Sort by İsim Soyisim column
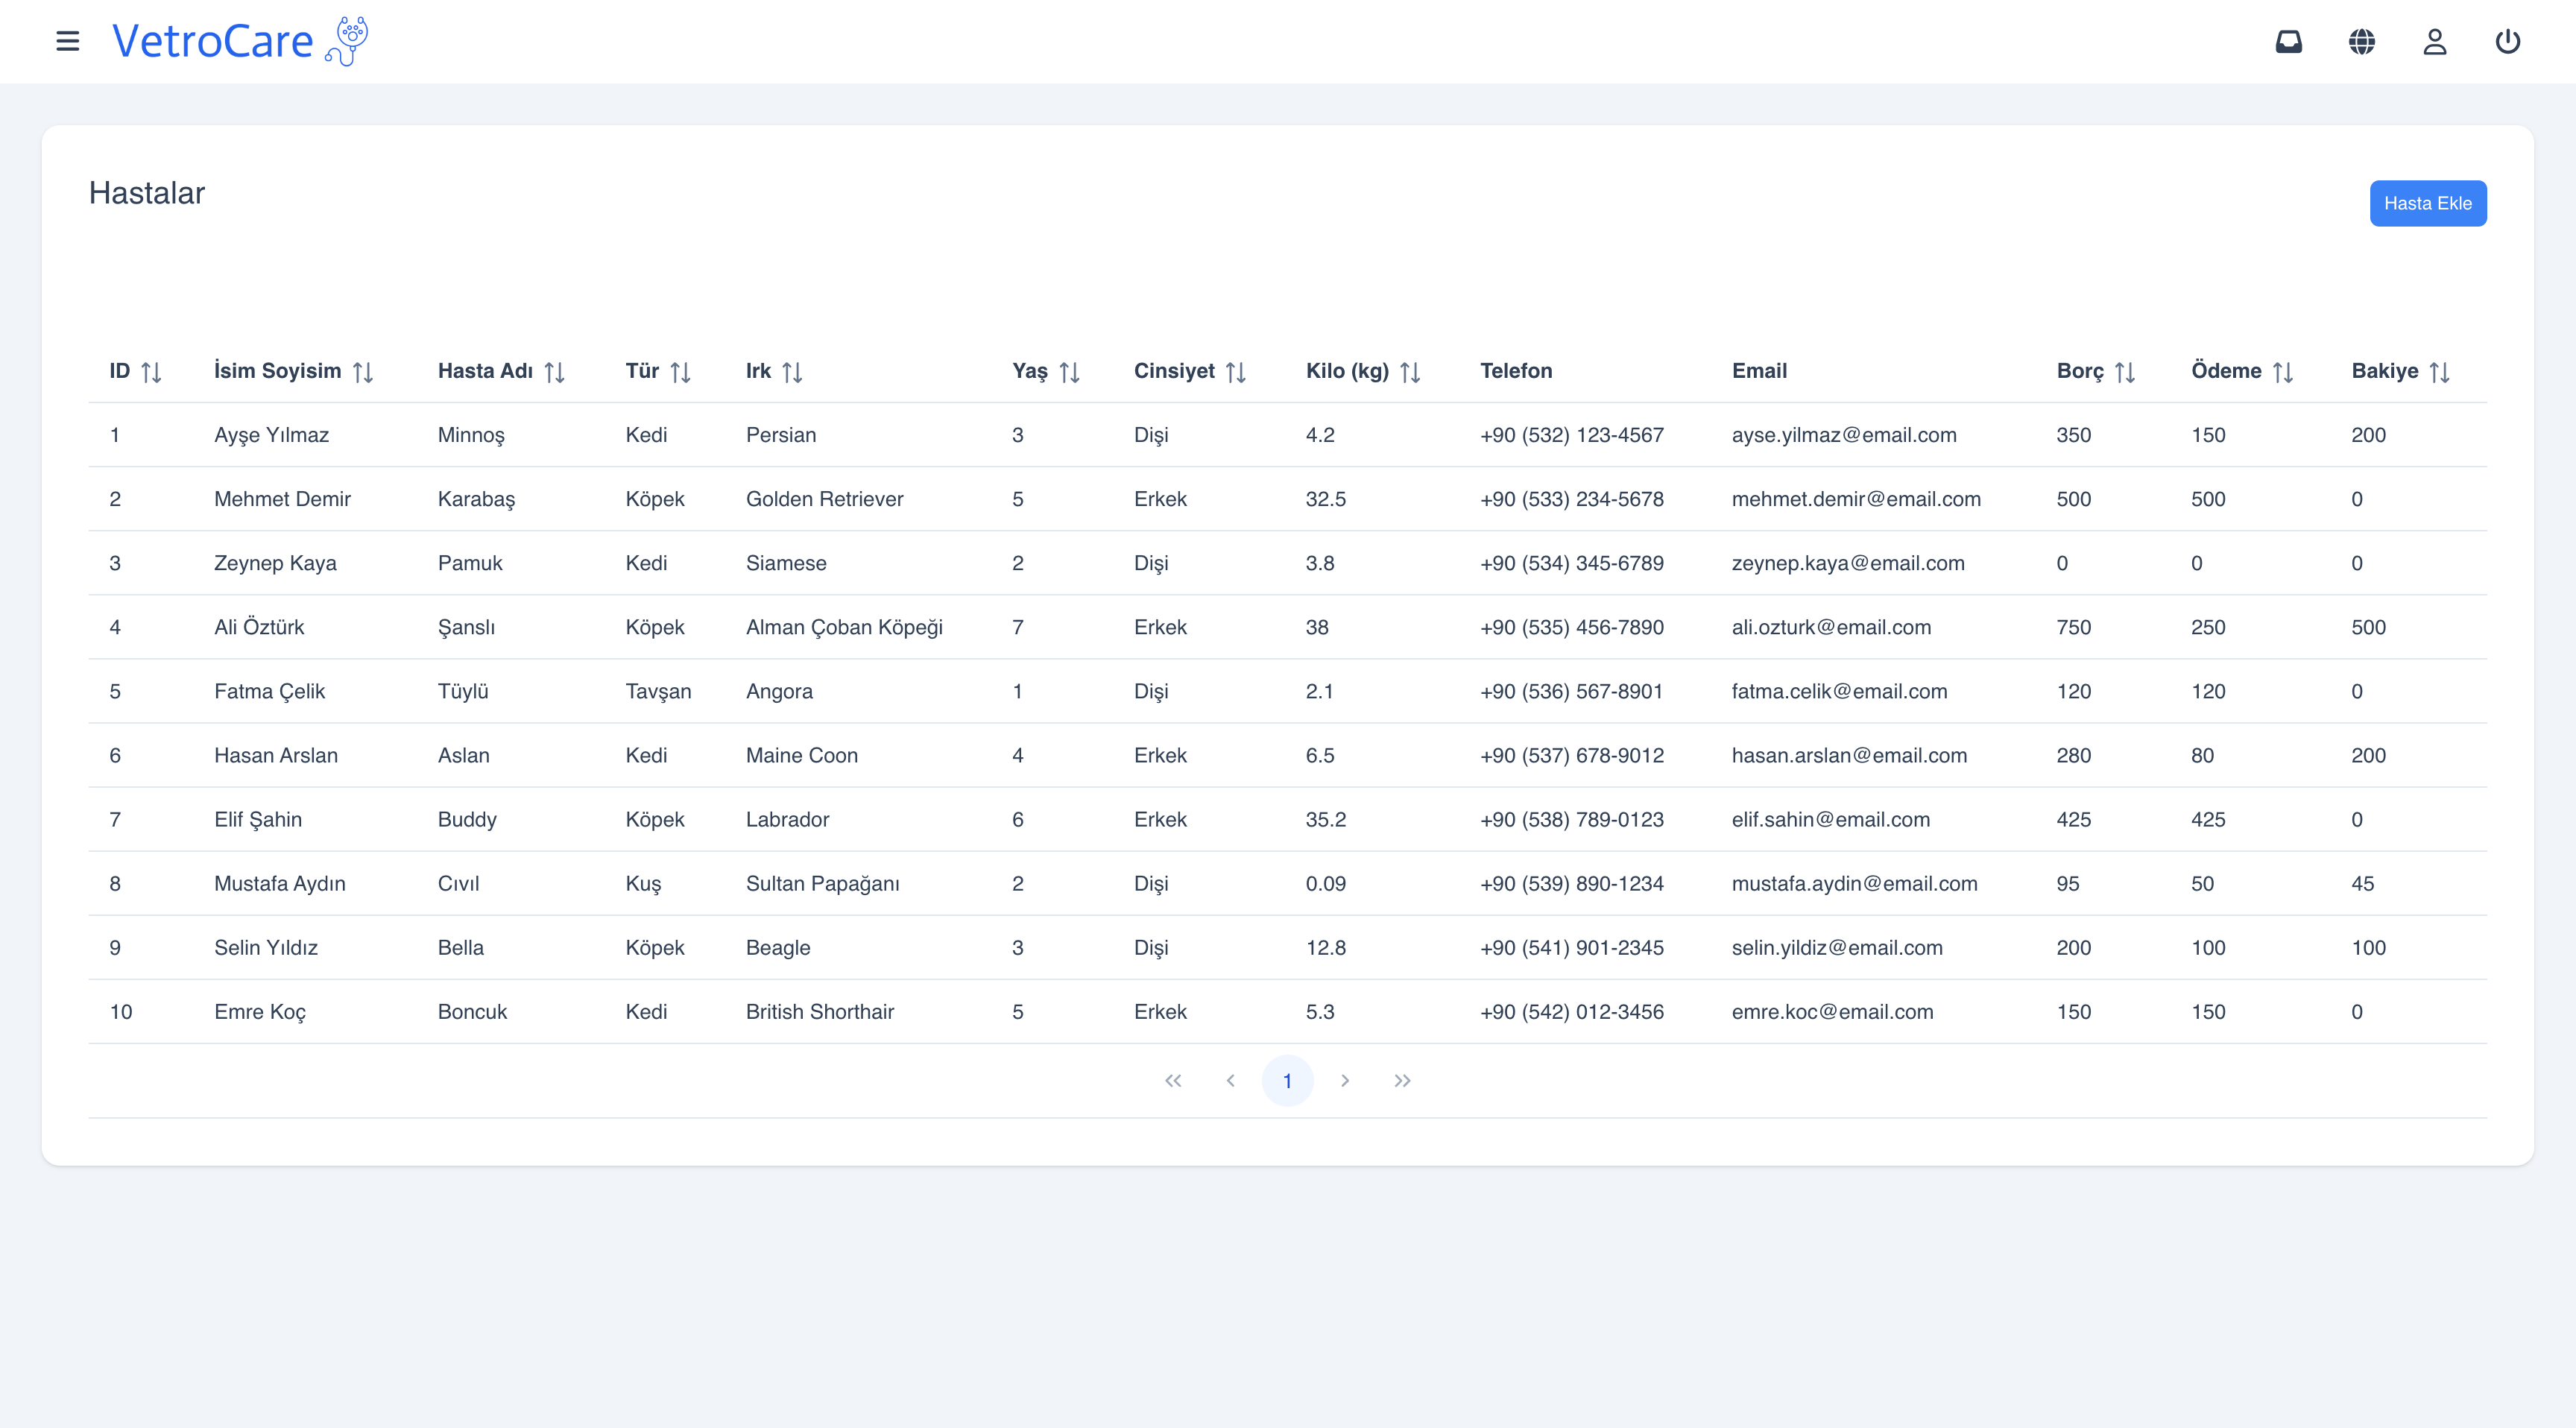Screen dimensions: 2576x1428 363,372
